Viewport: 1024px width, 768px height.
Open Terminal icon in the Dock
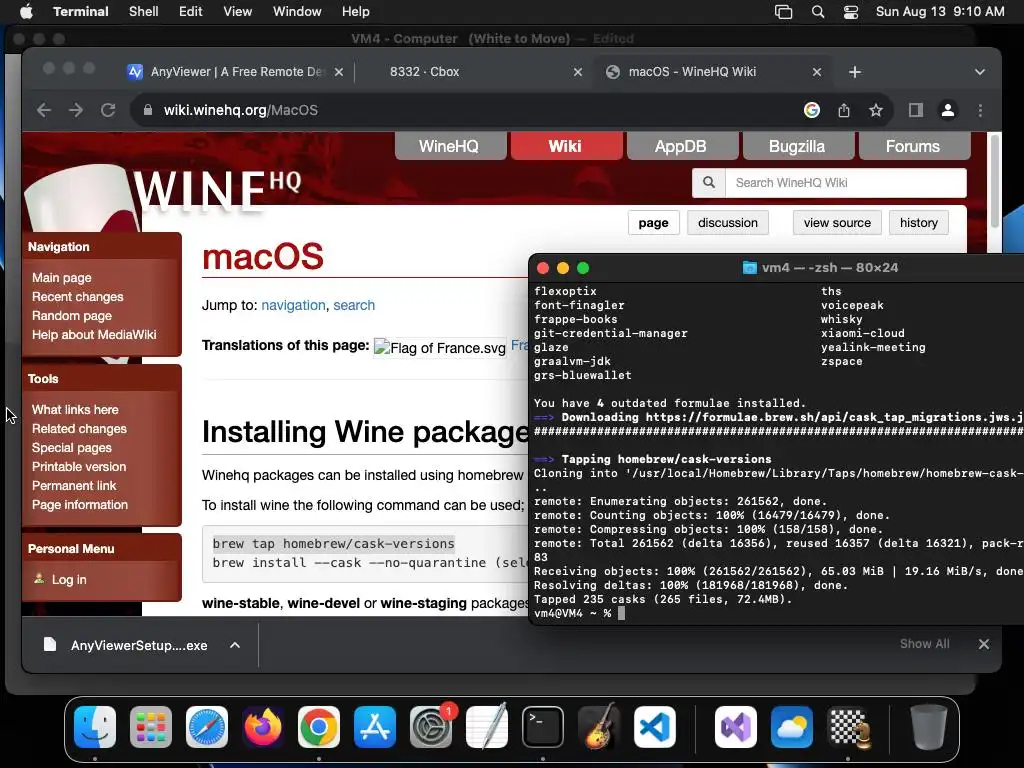(543, 727)
